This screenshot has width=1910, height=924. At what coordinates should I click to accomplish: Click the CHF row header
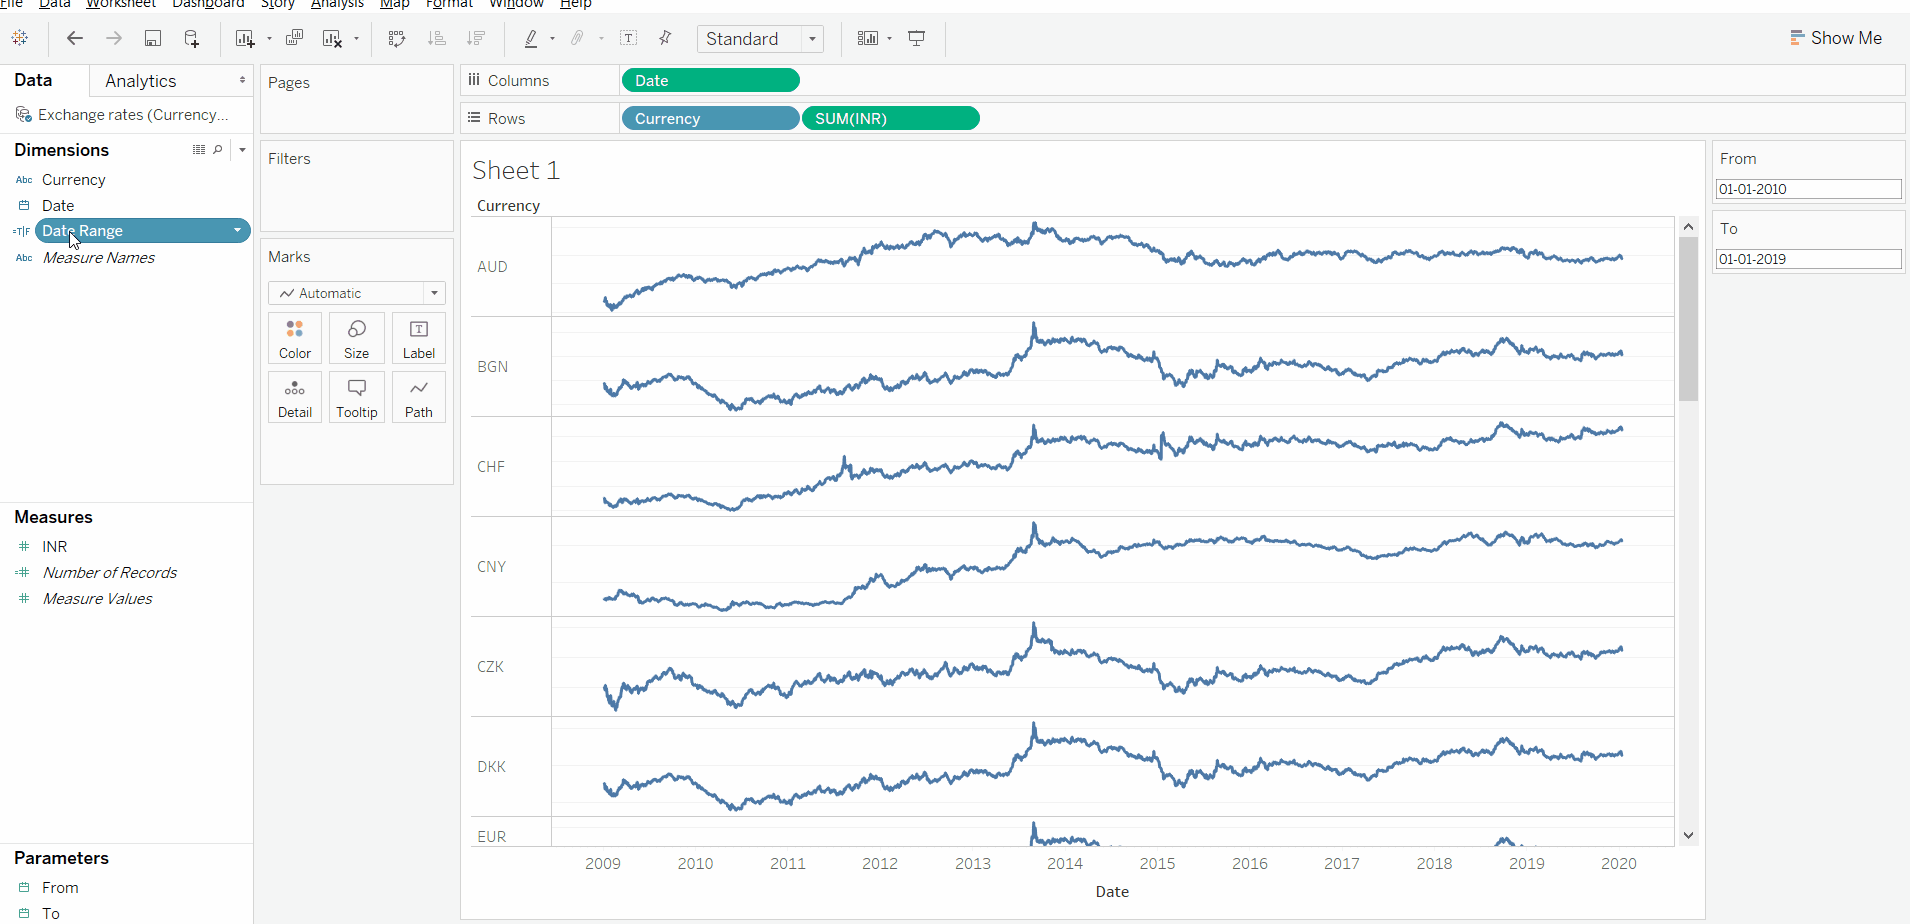click(491, 467)
